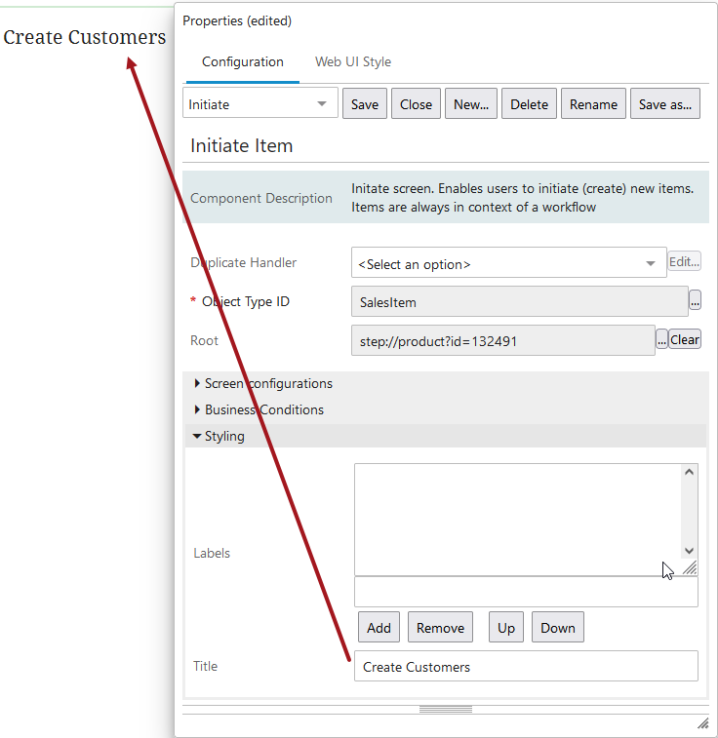The height and width of the screenshot is (738, 718).
Task: Click the Object Type ID field
Action: [x=519, y=302]
